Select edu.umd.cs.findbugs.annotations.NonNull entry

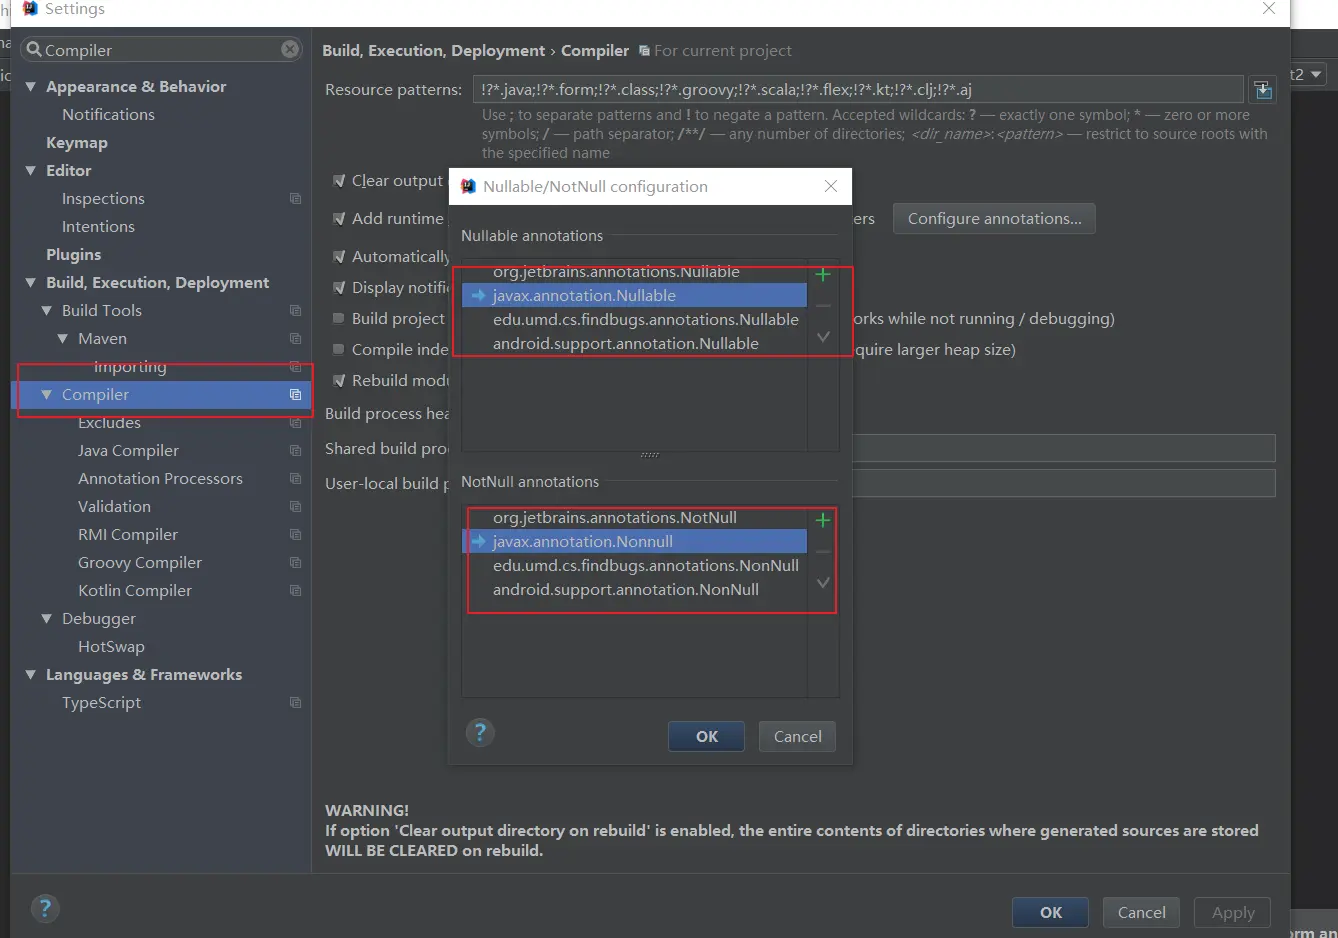tap(634, 566)
